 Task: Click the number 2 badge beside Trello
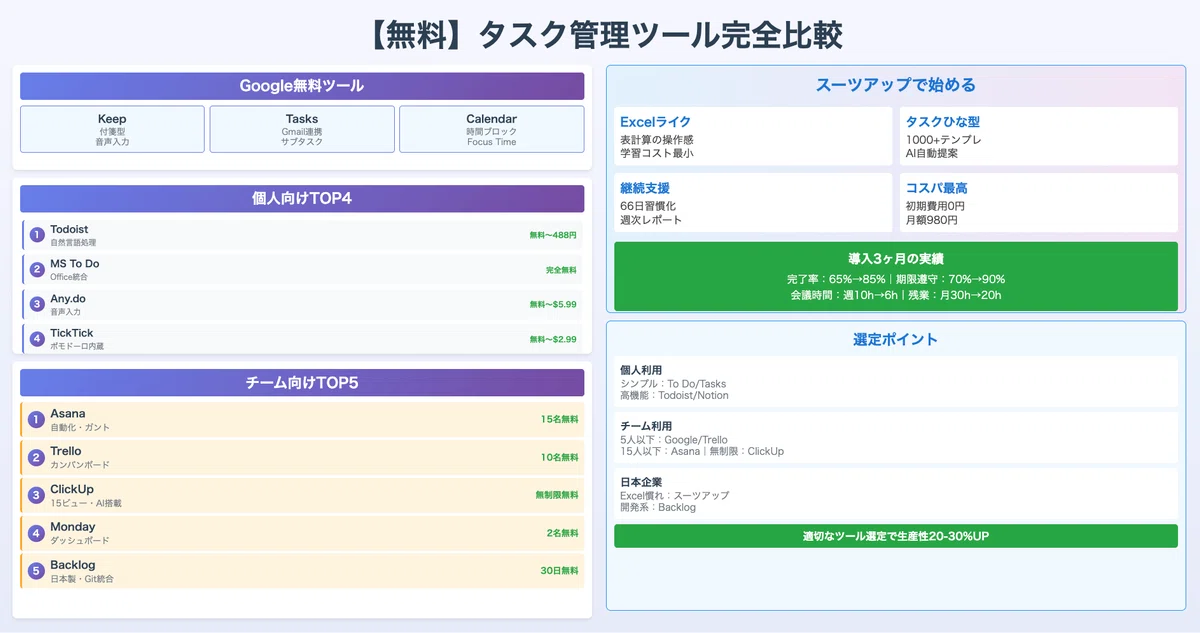click(37, 457)
